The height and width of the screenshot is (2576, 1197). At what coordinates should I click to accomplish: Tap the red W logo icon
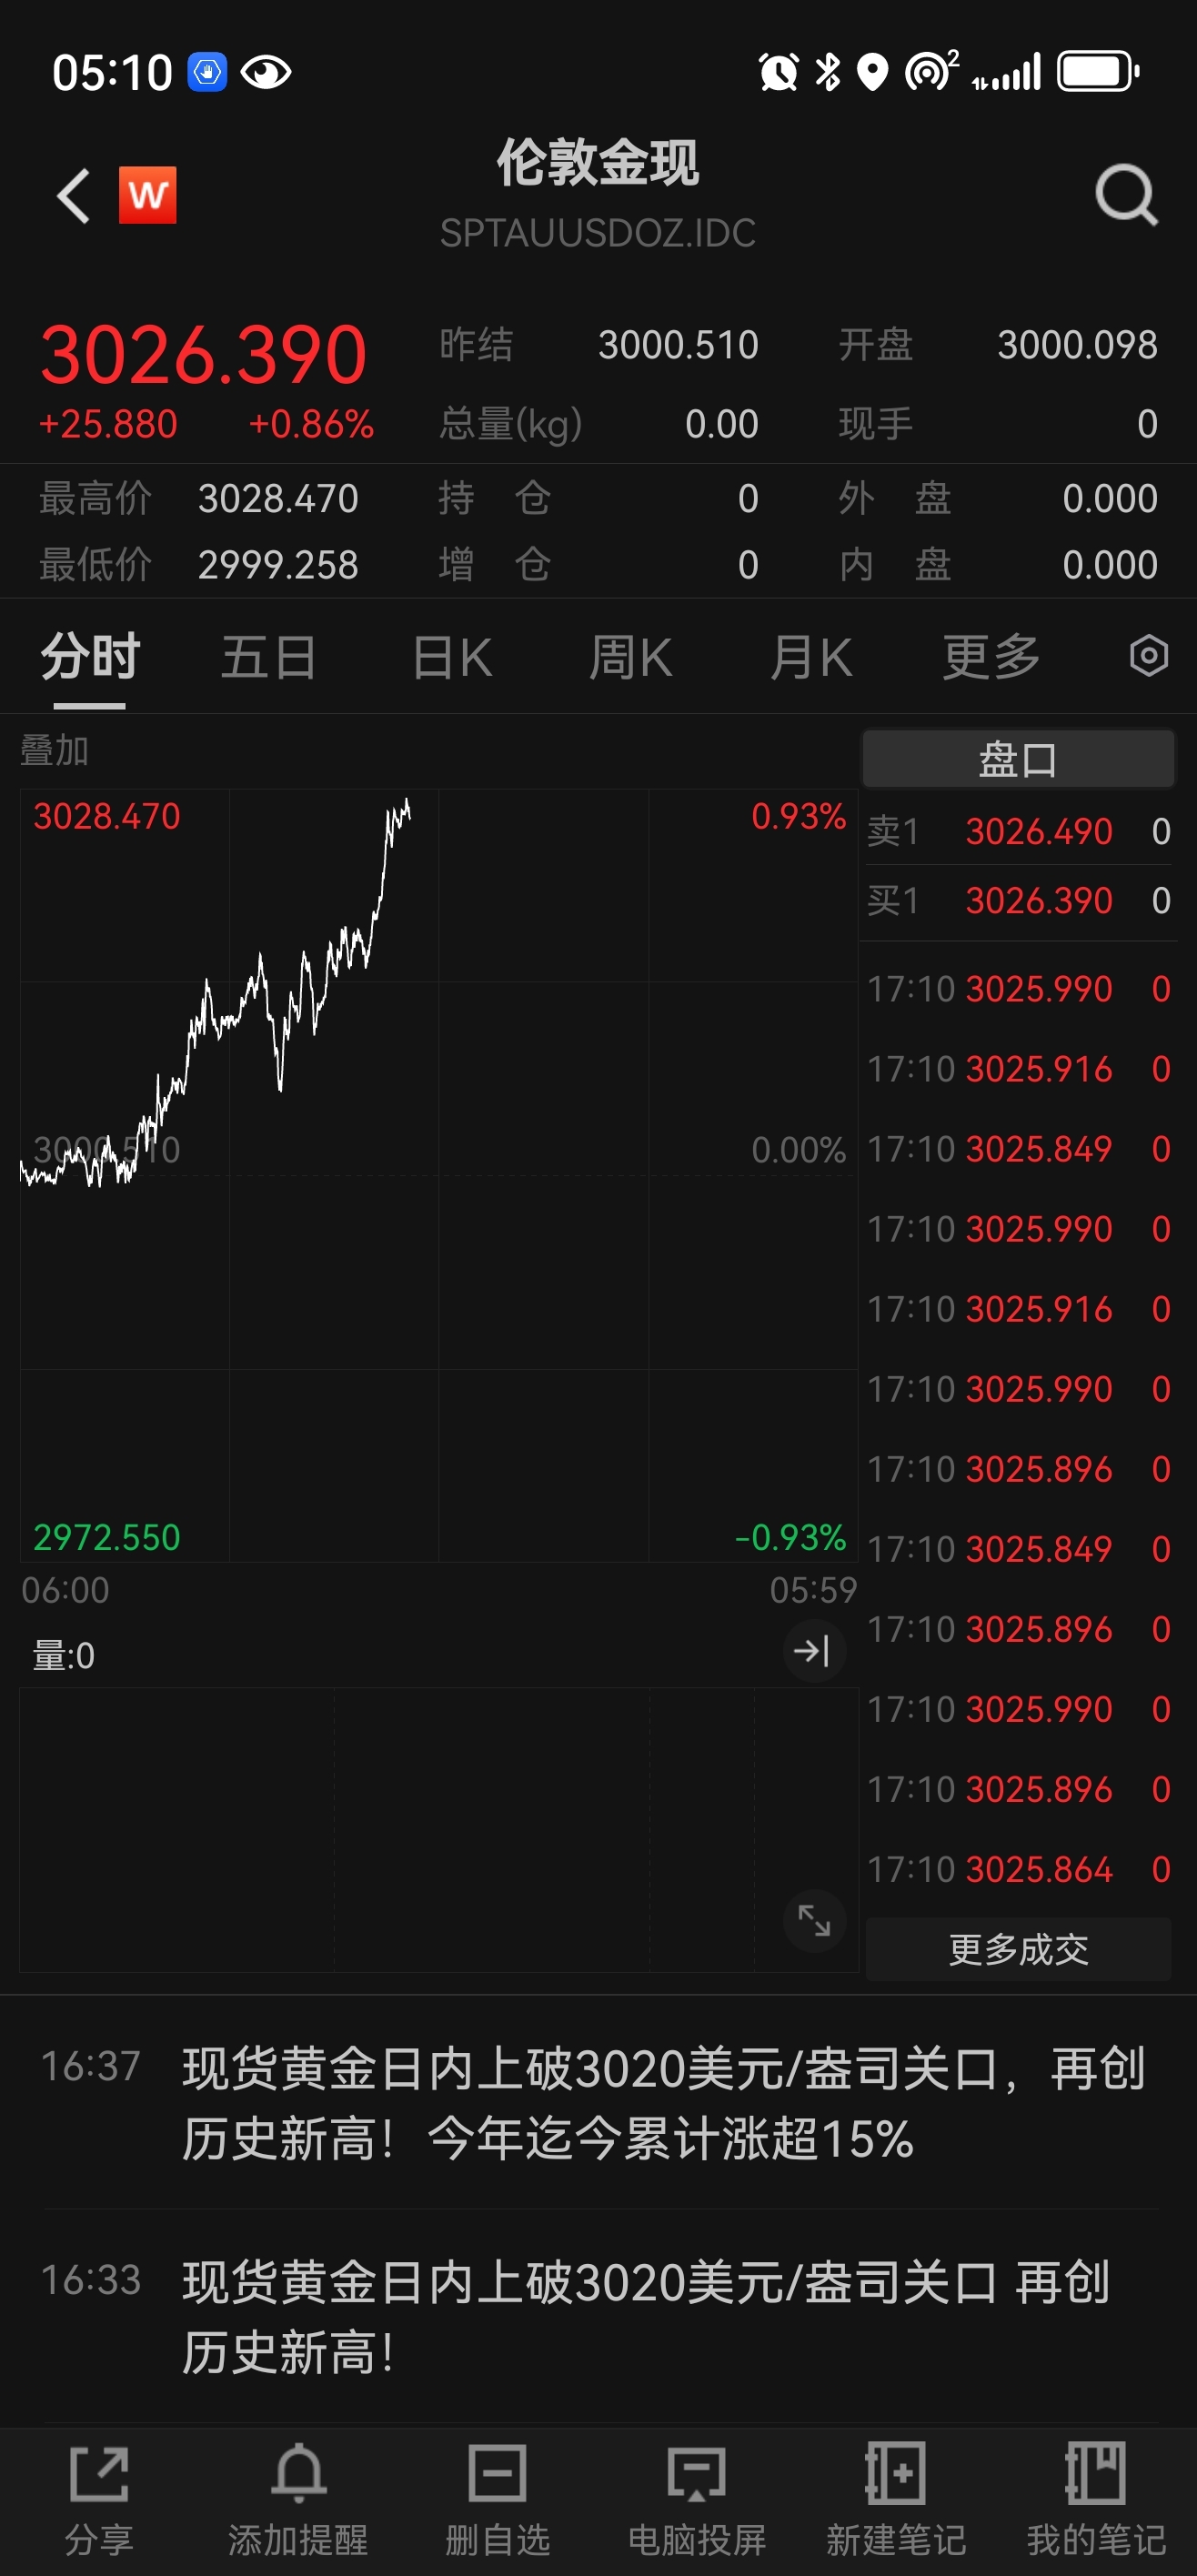tap(148, 195)
